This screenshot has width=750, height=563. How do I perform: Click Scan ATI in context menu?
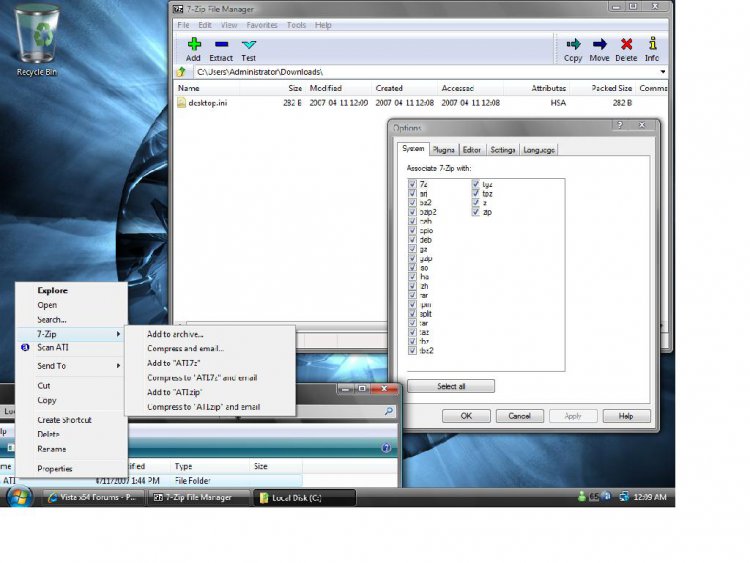(x=53, y=347)
